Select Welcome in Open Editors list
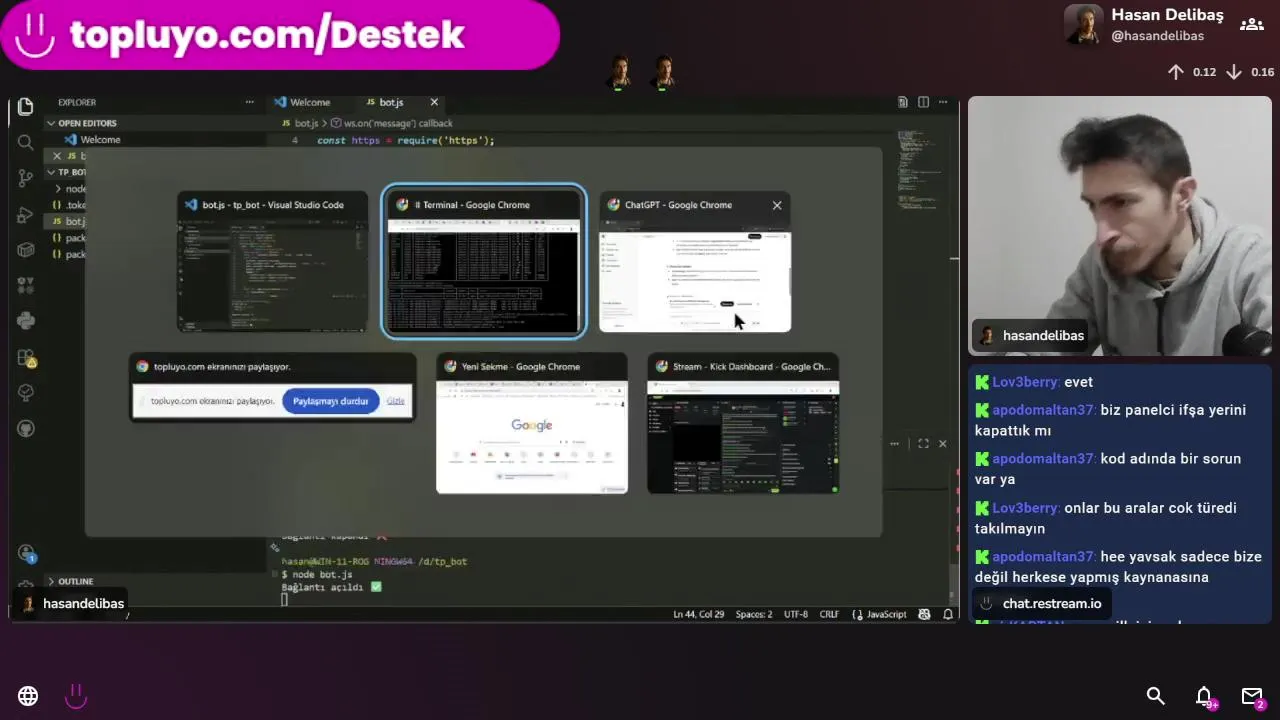Image resolution: width=1280 pixels, height=720 pixels. tap(100, 140)
